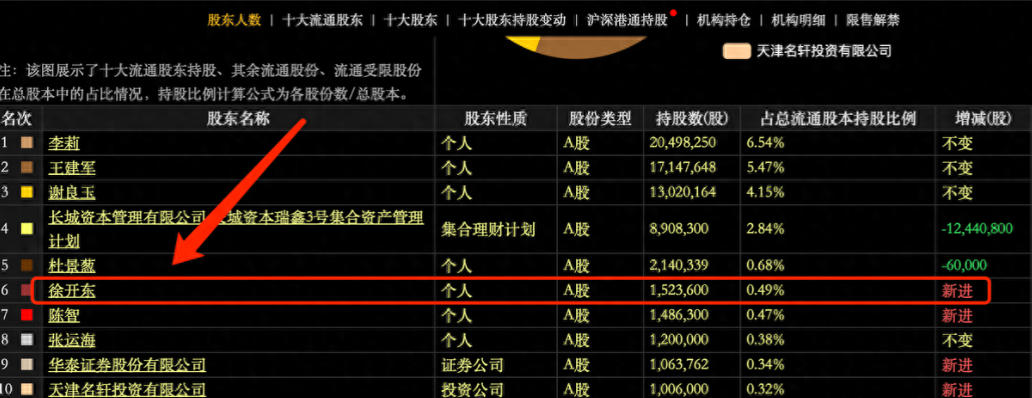Image resolution: width=1032 pixels, height=398 pixels.
Task: Click shareholder link 徐开东
Action: pyautogui.click(x=72, y=291)
